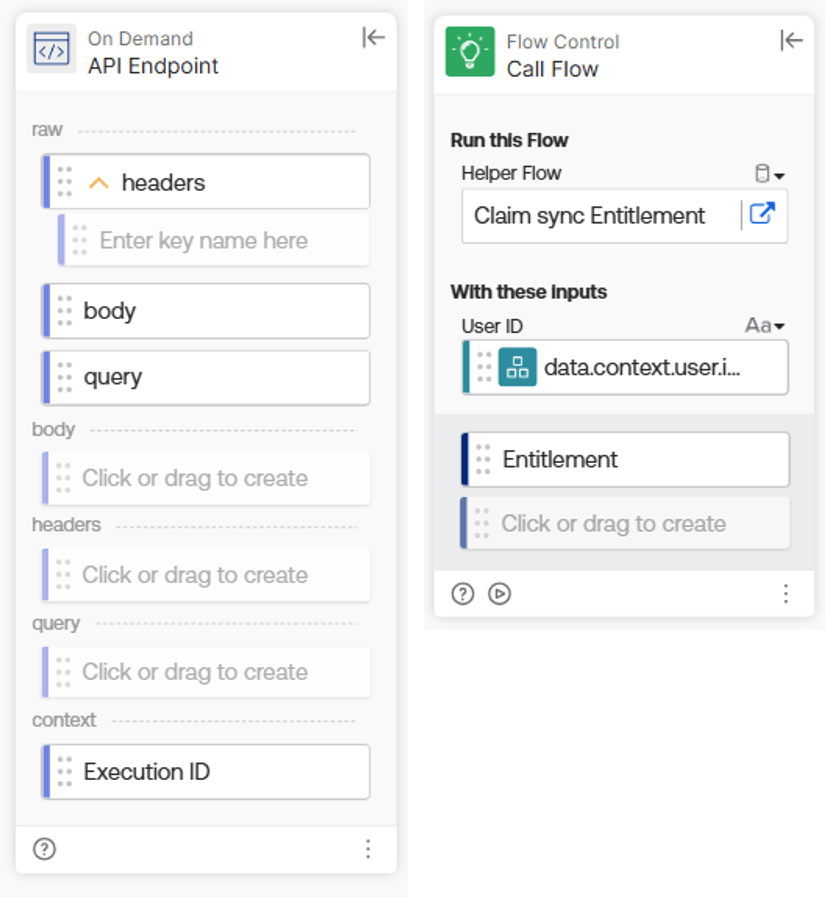Viewport: 825px width, 897px height.
Task: Click the API Endpoint code icon
Action: click(51, 49)
